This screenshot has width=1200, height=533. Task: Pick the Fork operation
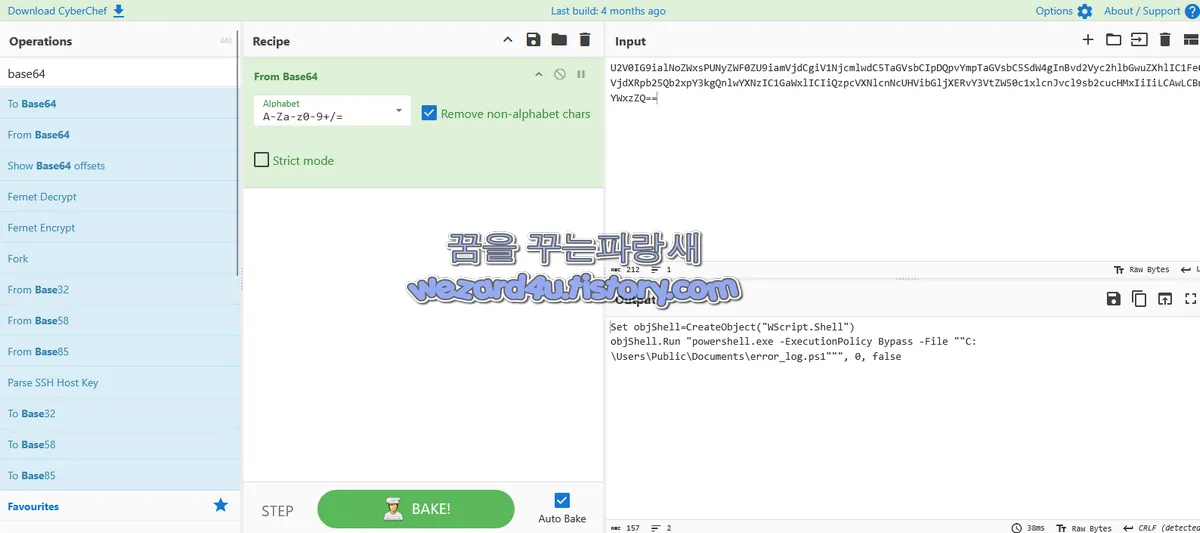[x=120, y=259]
